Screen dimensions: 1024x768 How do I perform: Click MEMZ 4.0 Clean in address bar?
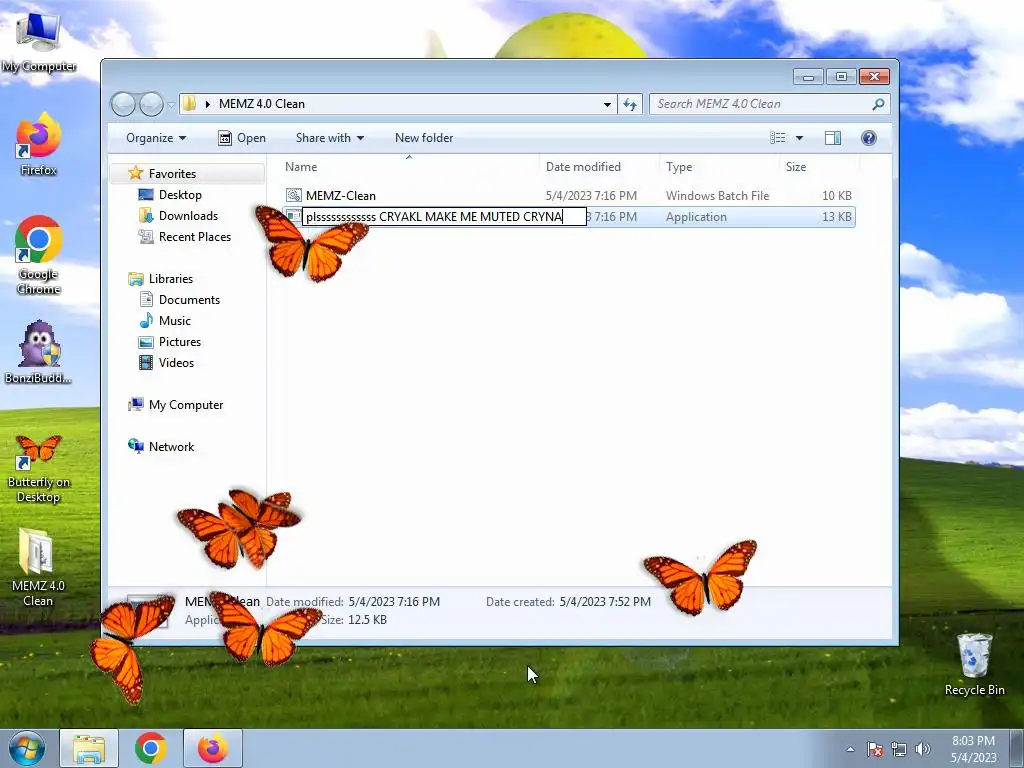click(x=262, y=104)
